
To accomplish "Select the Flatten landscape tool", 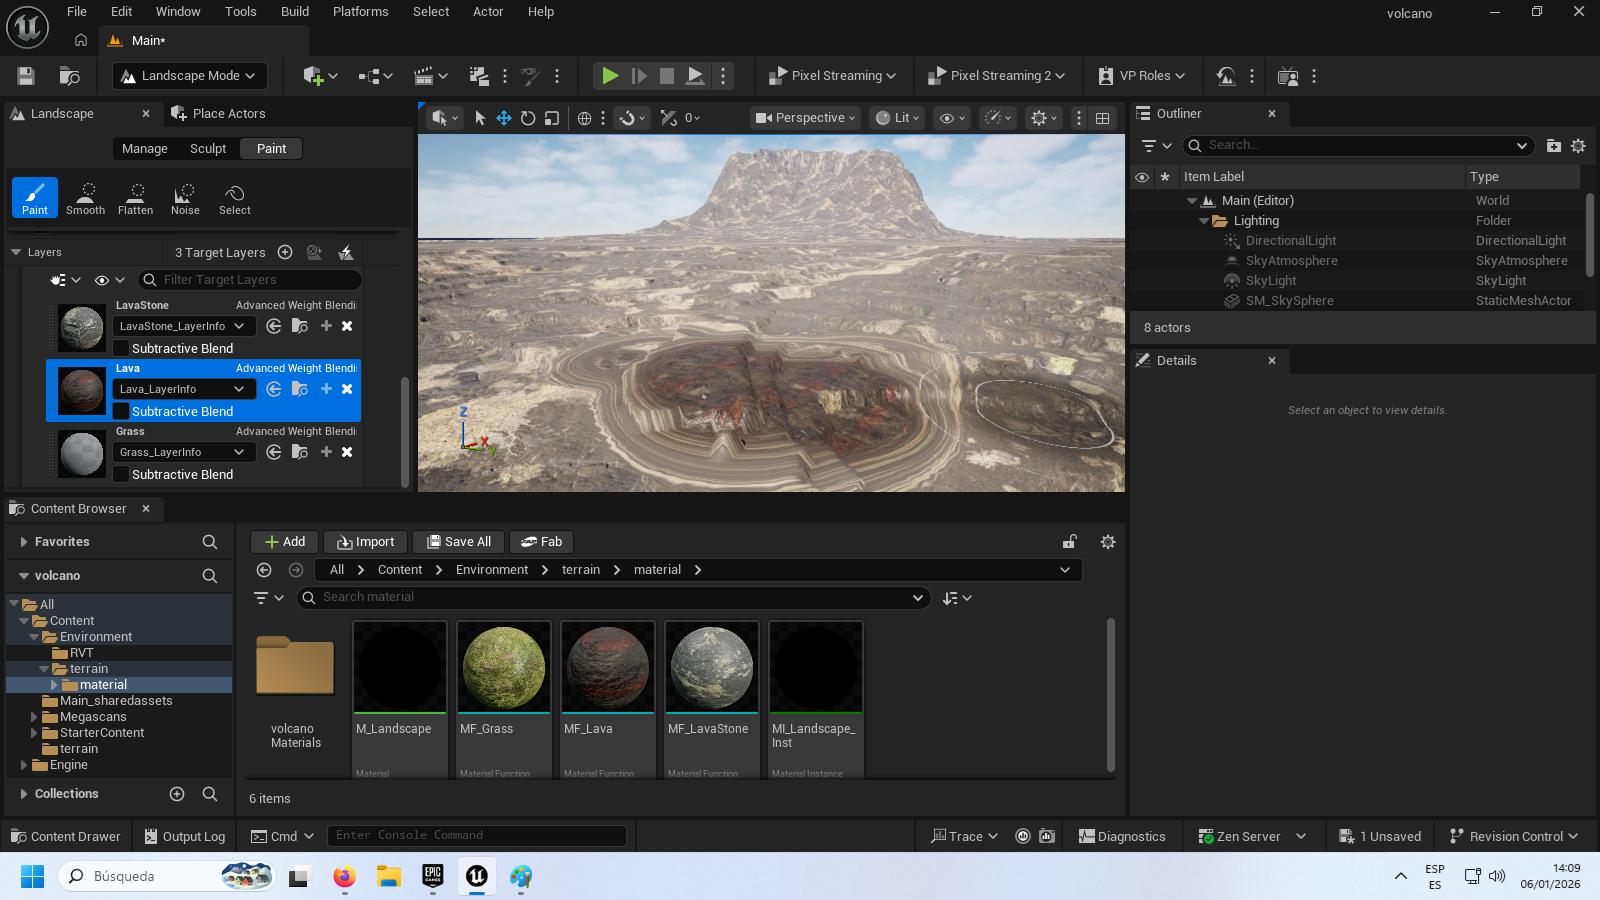I will (x=135, y=198).
